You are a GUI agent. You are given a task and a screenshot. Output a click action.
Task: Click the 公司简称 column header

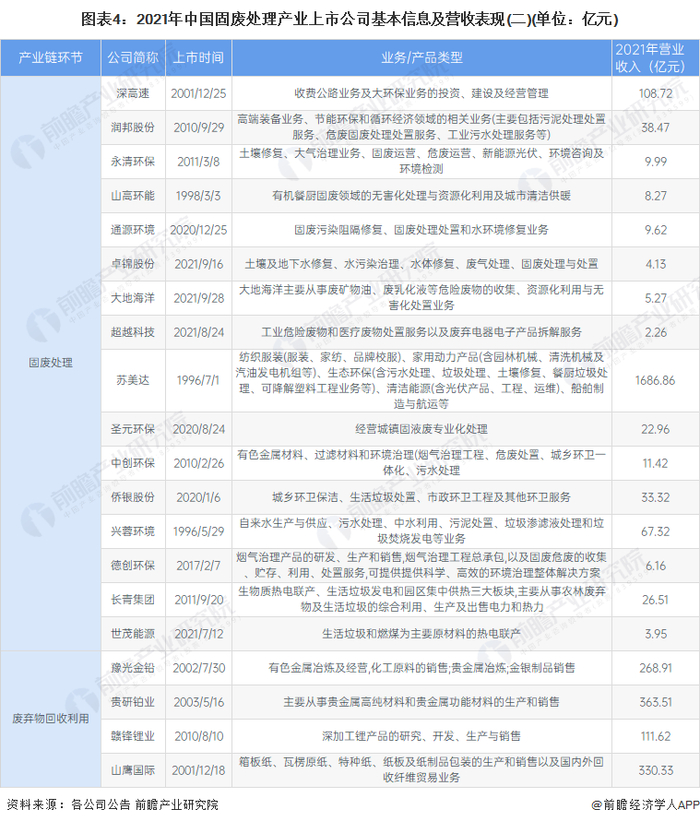pos(133,57)
